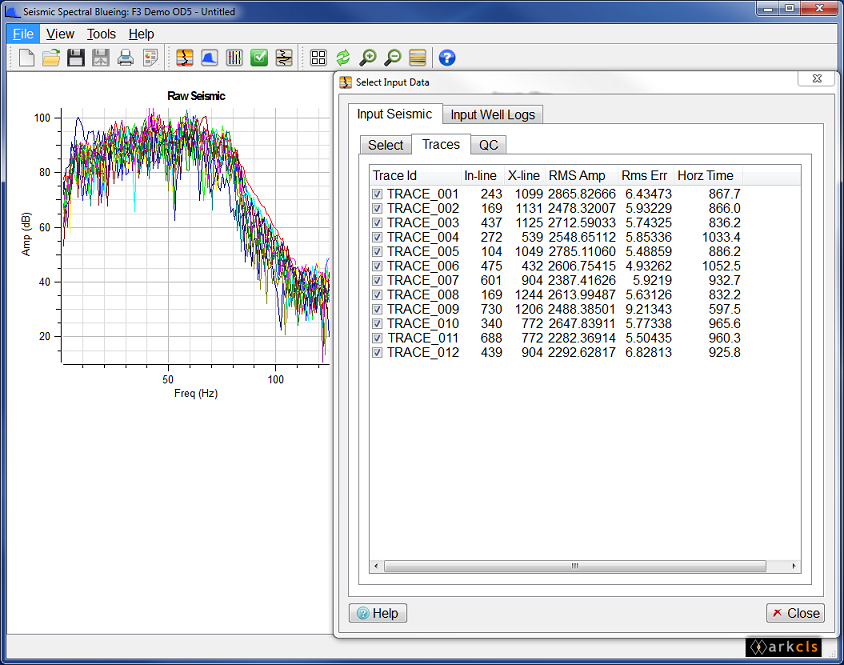844x665 pixels.
Task: Click the blue spectrum shape toolbar icon
Action: tap(209, 58)
